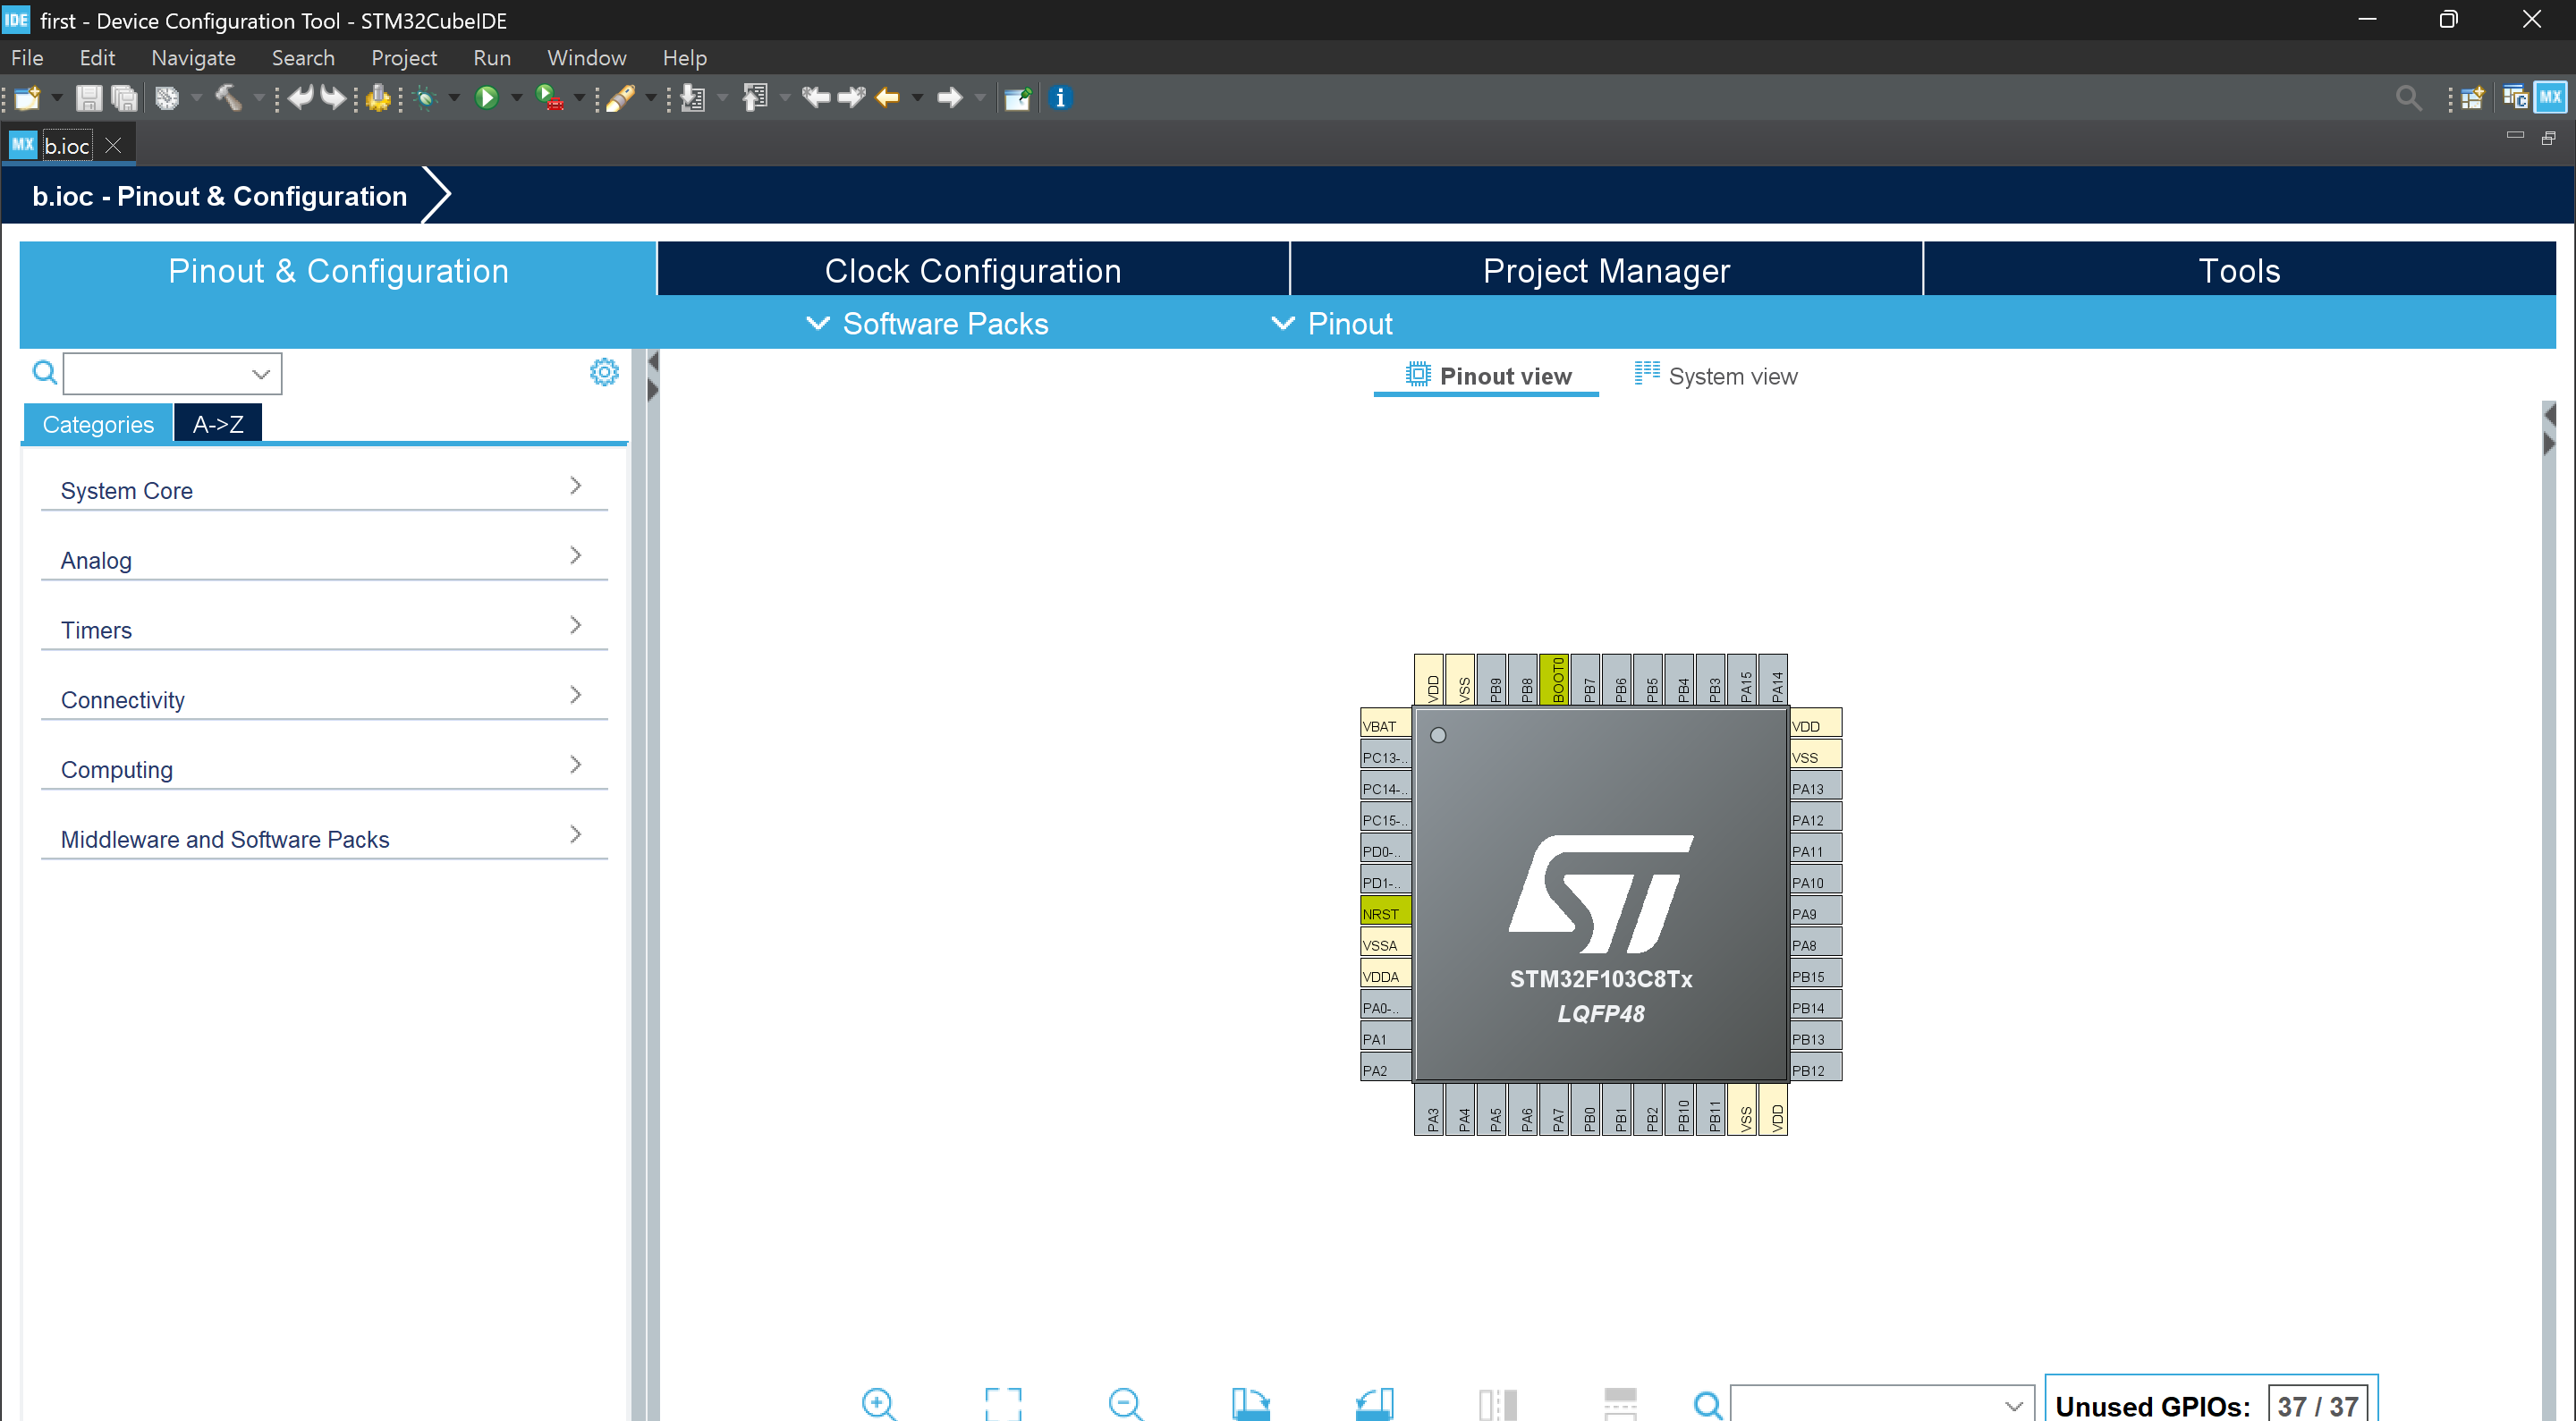
Task: Click the pen marker icon in toolbar
Action: pyautogui.click(x=621, y=98)
